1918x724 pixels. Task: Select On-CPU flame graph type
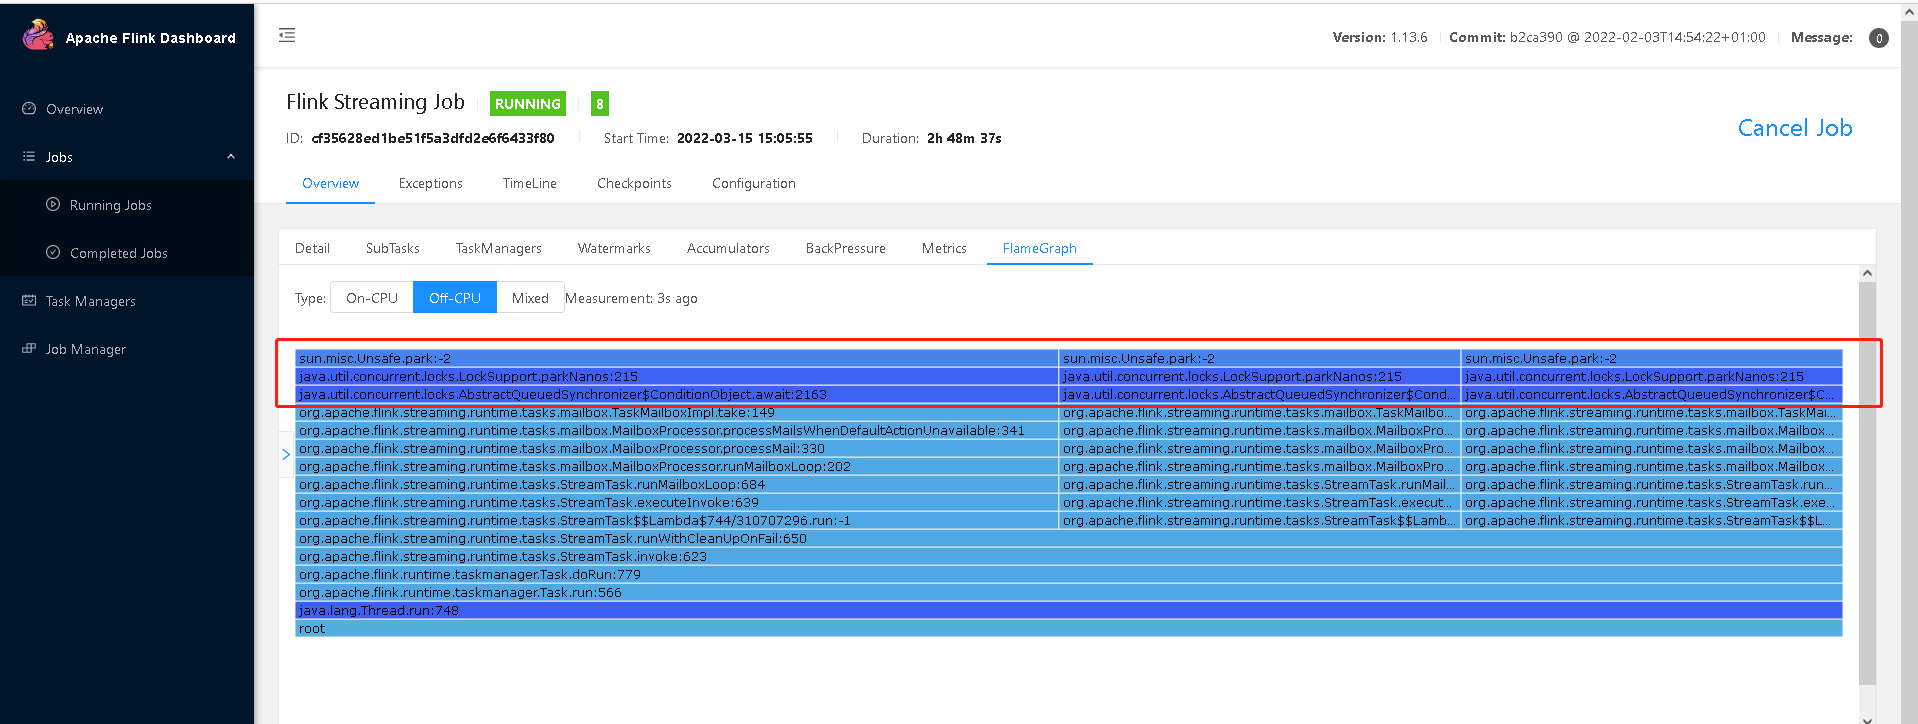point(372,298)
